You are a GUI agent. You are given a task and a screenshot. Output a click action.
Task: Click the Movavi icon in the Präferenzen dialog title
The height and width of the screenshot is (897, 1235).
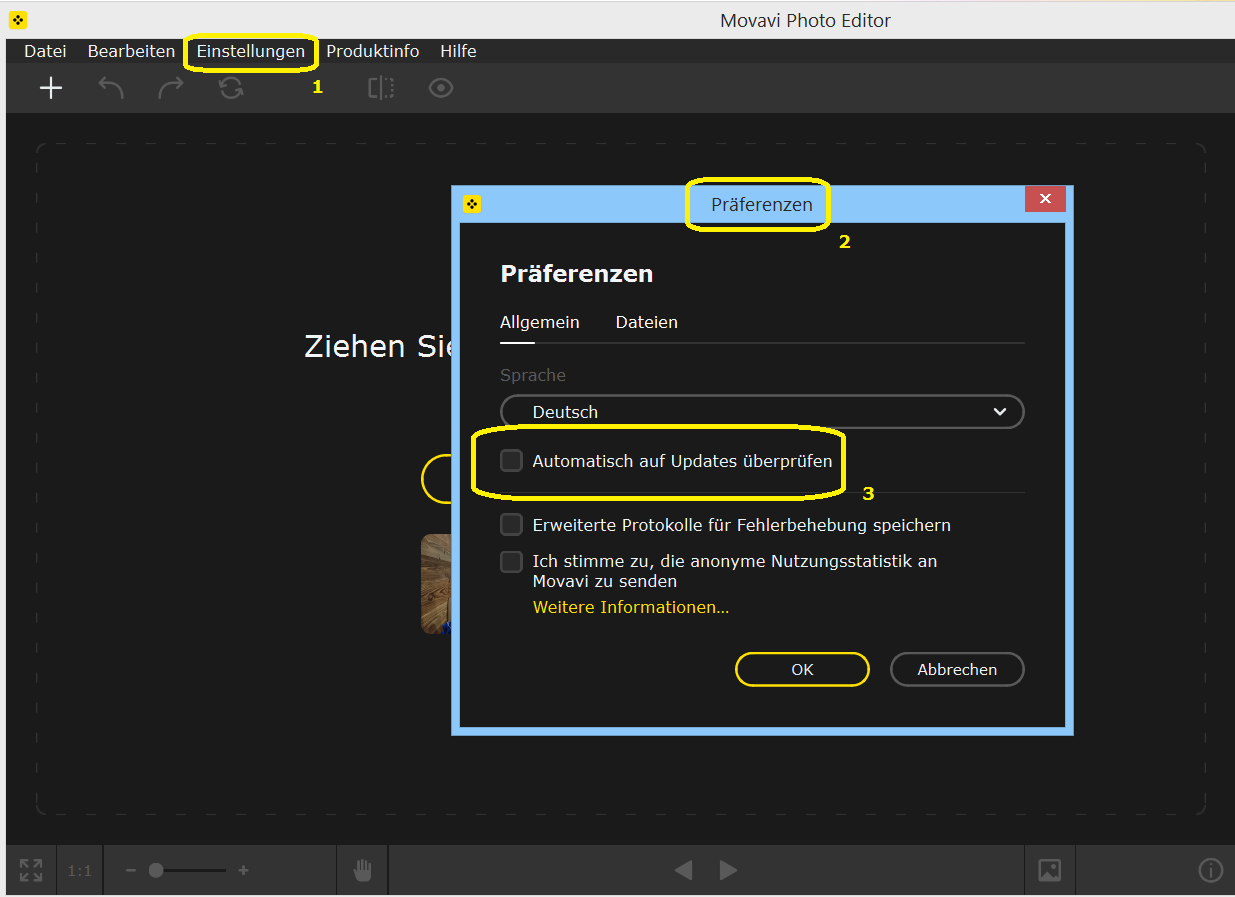tap(473, 204)
